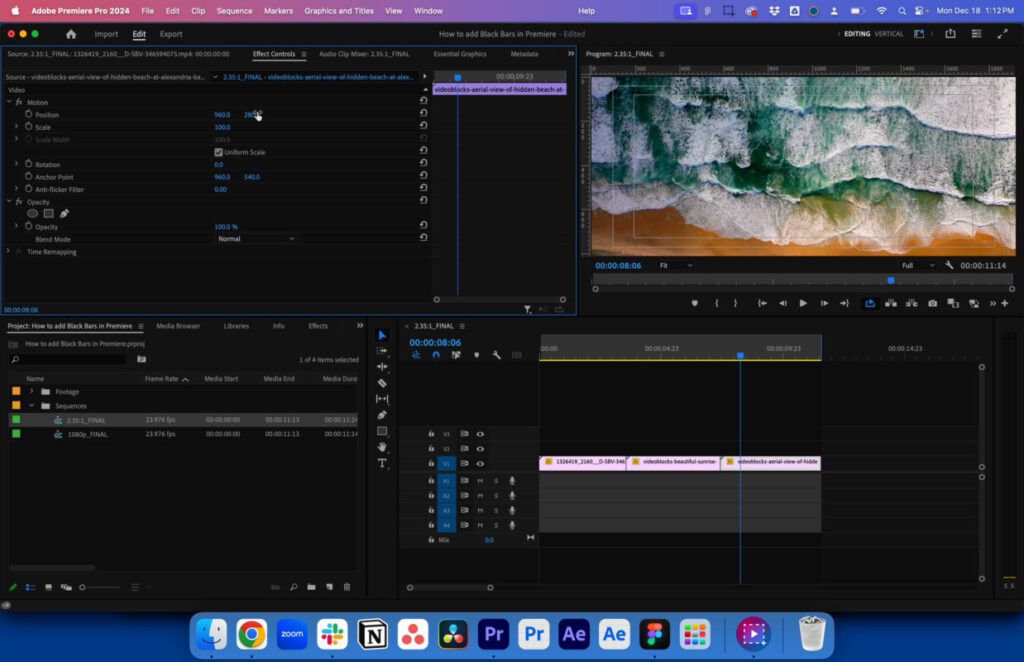Select the Razor tool
The image size is (1024, 662).
tap(382, 383)
